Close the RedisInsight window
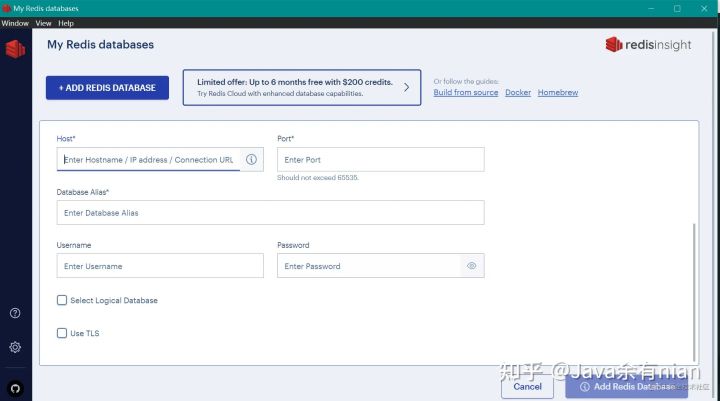 704,8
